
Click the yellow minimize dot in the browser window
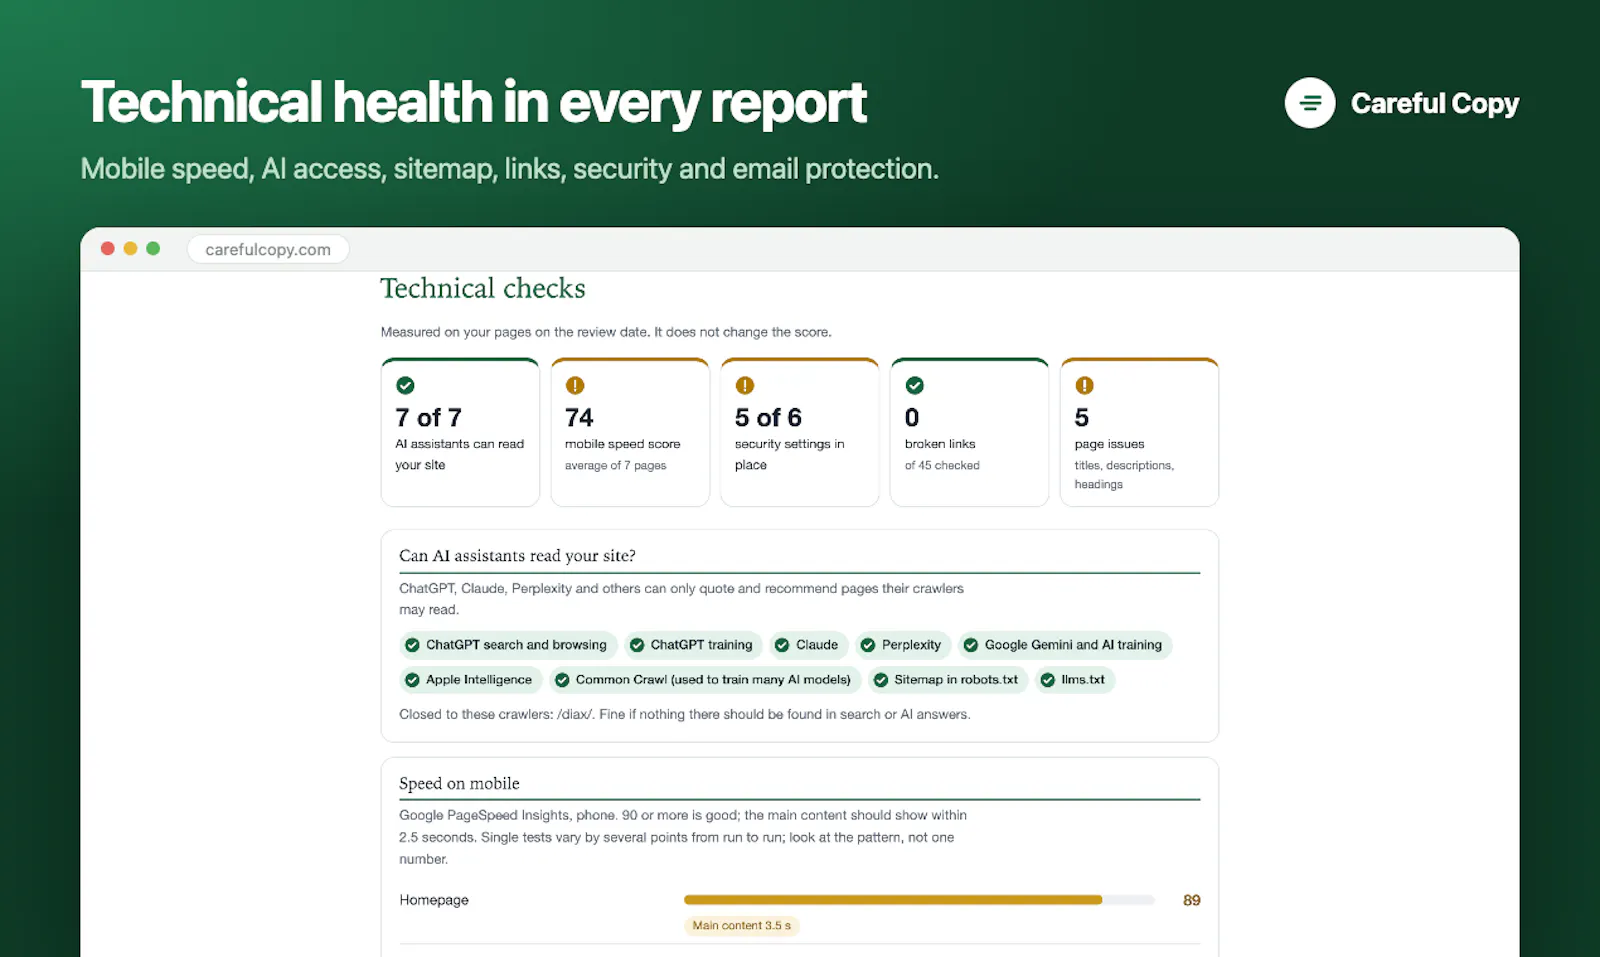[x=130, y=248]
